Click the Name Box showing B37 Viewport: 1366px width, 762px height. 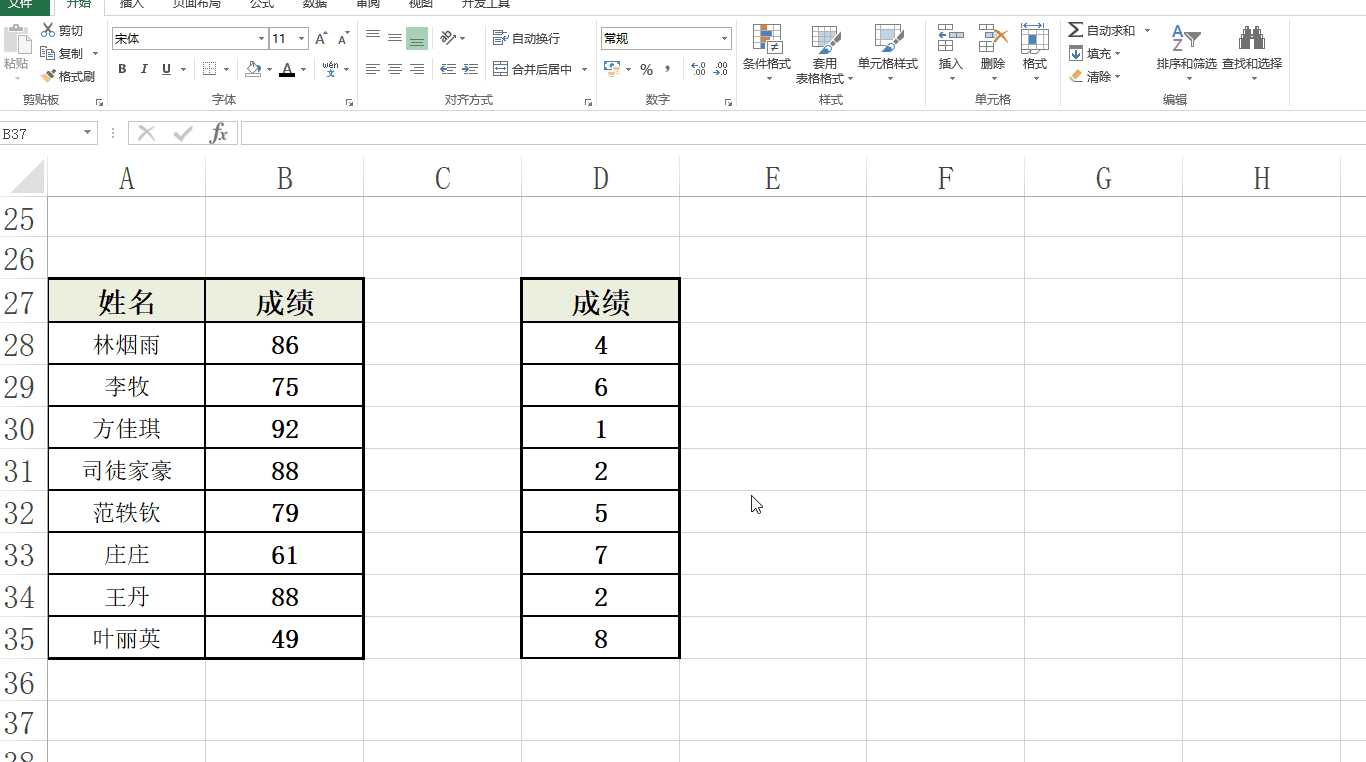tap(40, 133)
